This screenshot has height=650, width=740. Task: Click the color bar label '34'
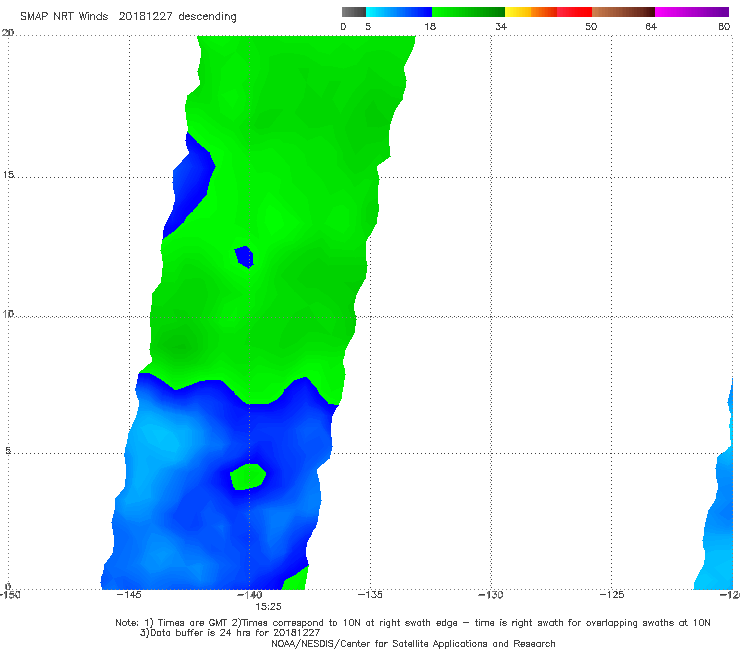pos(501,27)
